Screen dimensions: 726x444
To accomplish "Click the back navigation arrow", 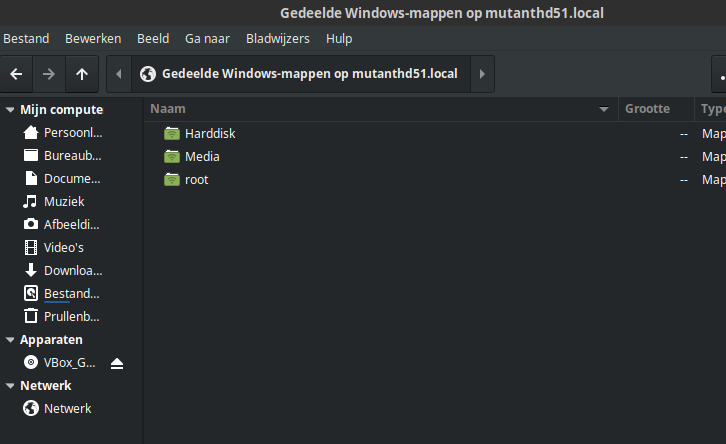I will tap(16, 74).
